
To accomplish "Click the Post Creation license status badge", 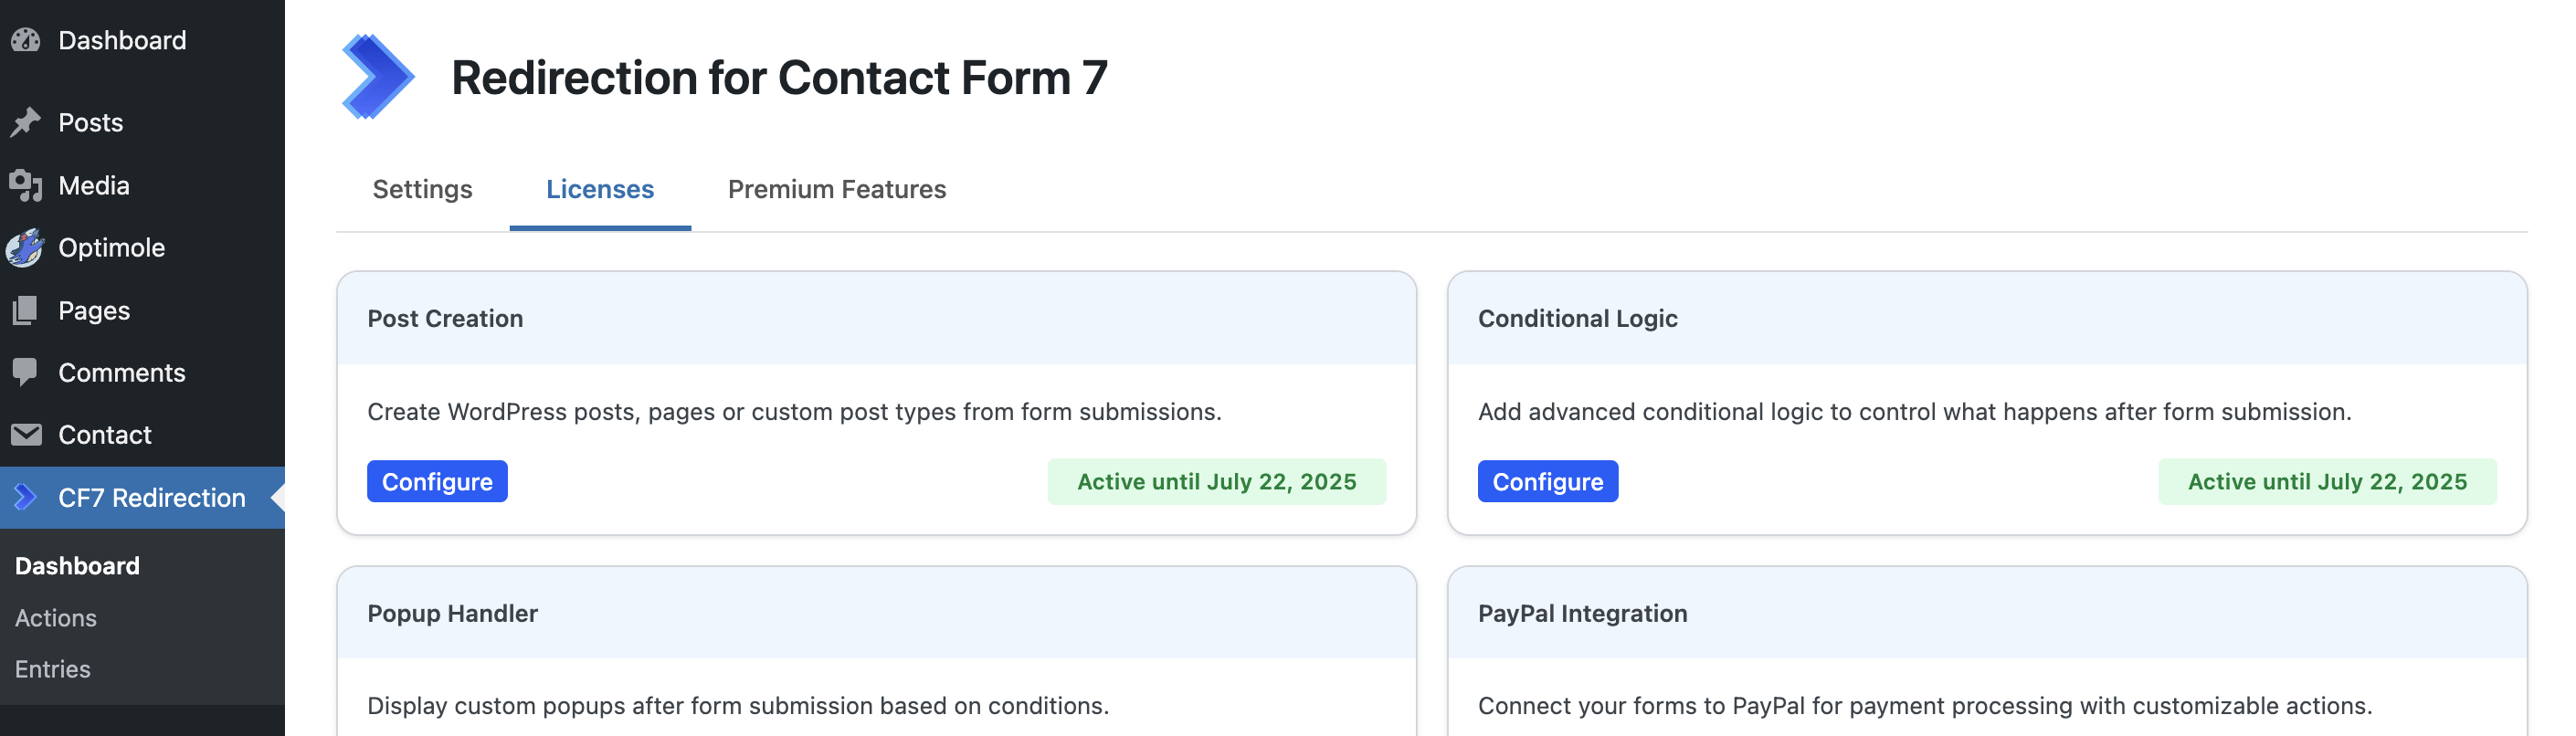I will tap(1216, 482).
